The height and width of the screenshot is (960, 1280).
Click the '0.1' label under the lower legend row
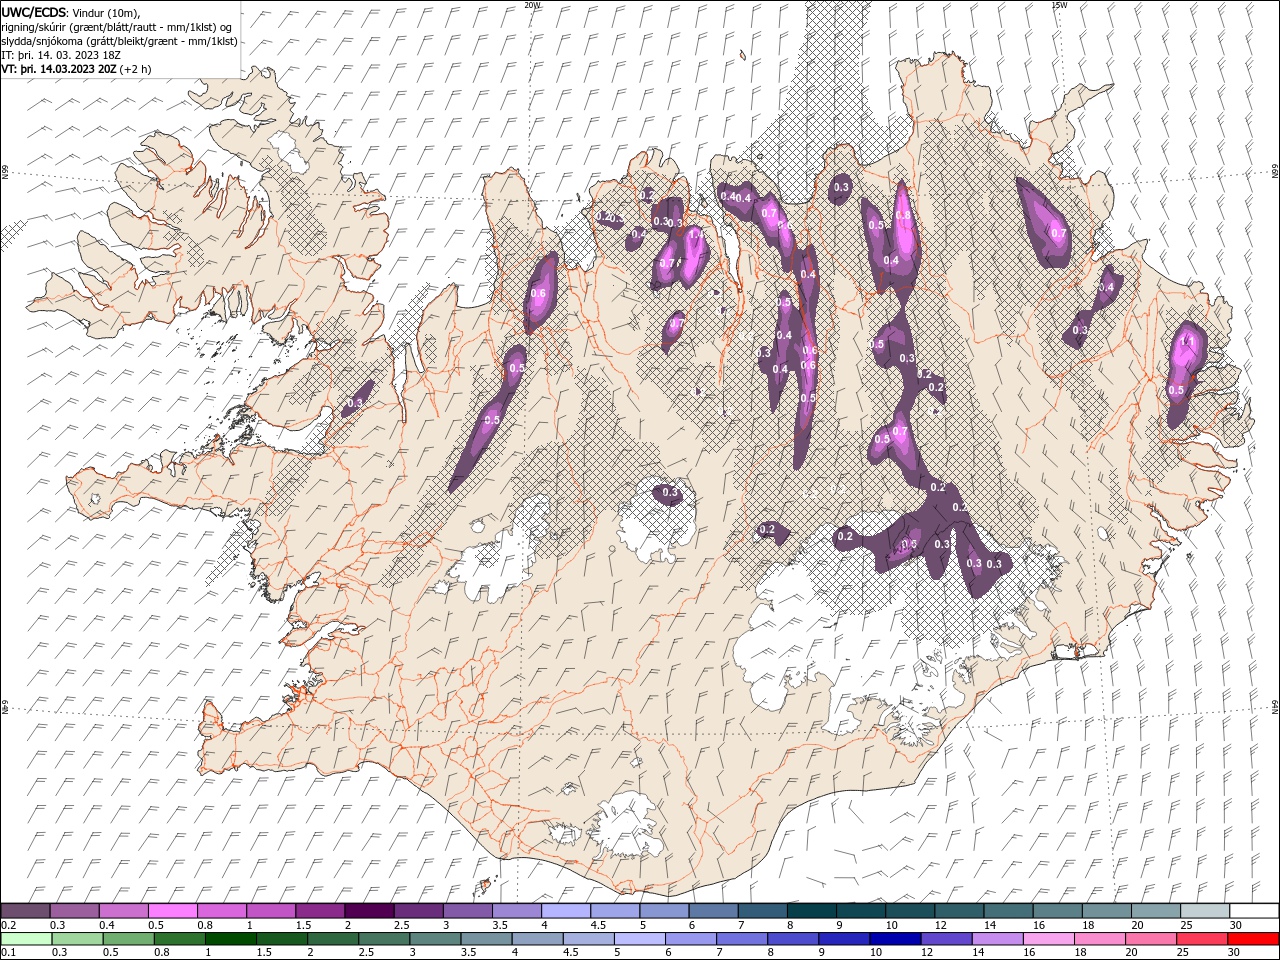click(9, 953)
